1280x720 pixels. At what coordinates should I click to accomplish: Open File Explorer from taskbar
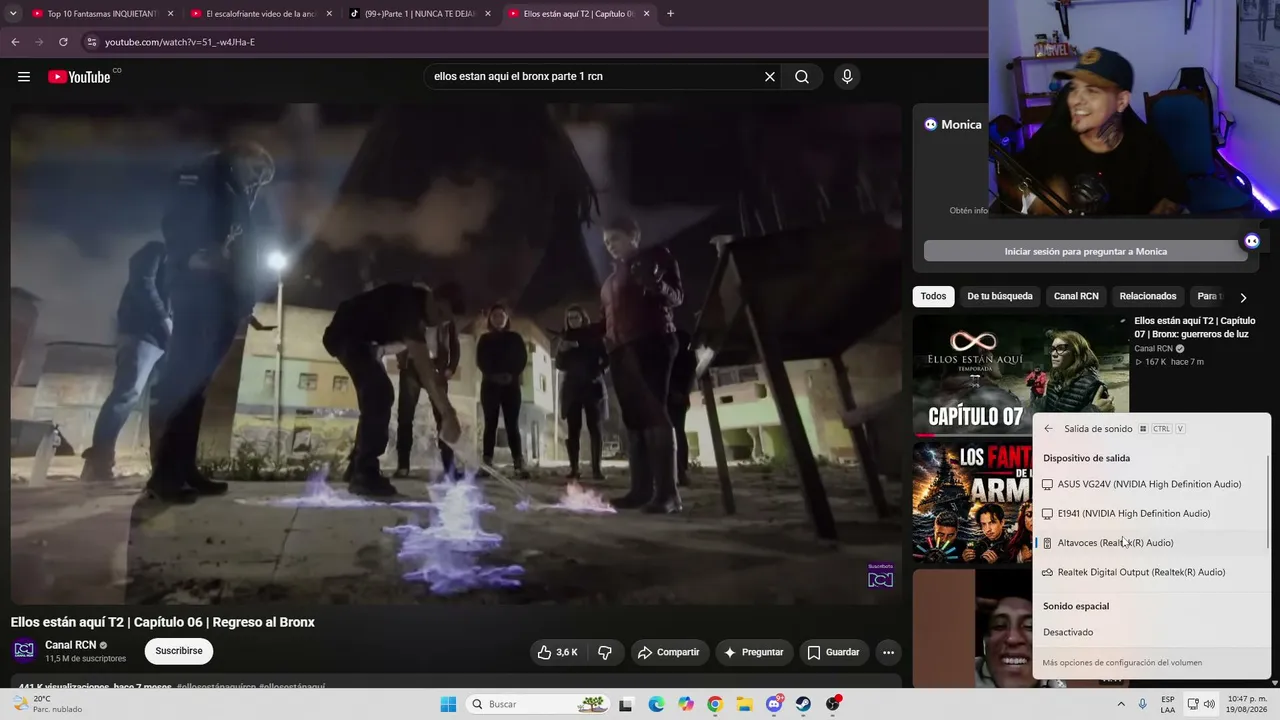point(744,704)
